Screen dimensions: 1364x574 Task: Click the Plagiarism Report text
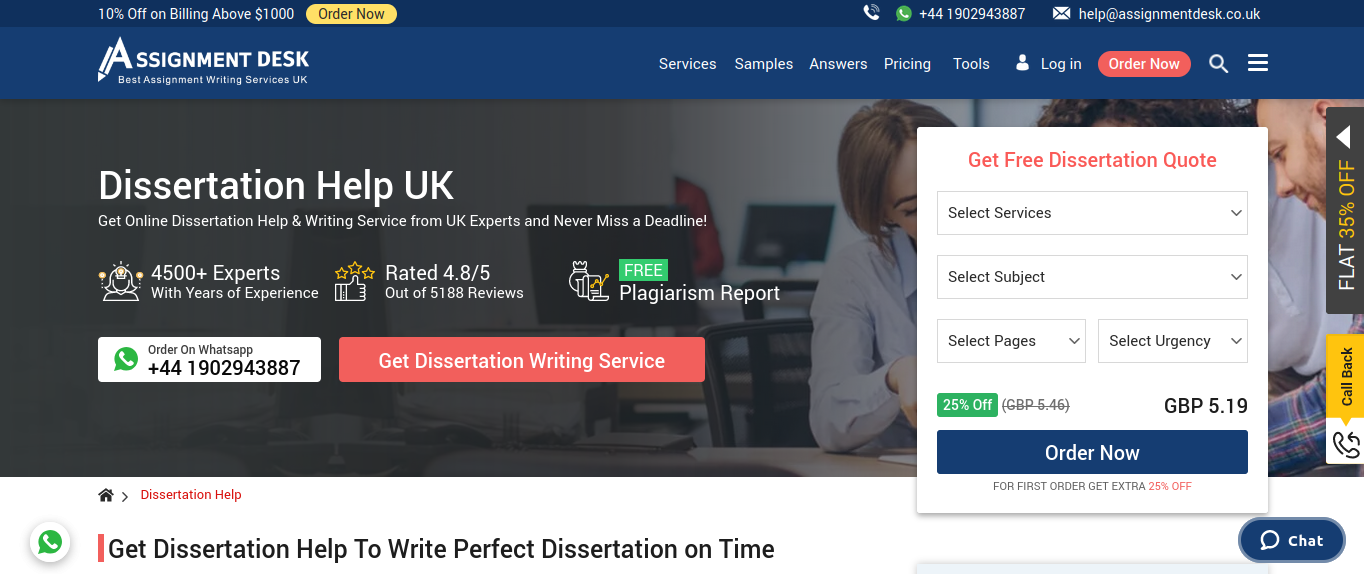699,293
